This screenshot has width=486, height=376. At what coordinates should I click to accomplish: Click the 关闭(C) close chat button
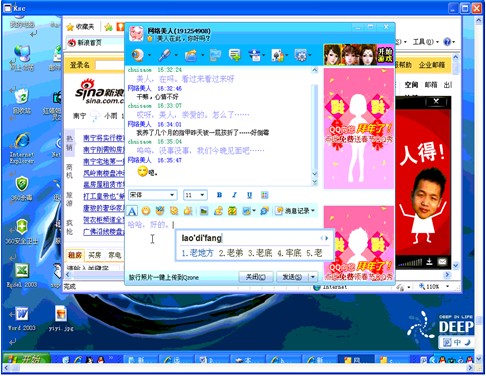tap(256, 277)
